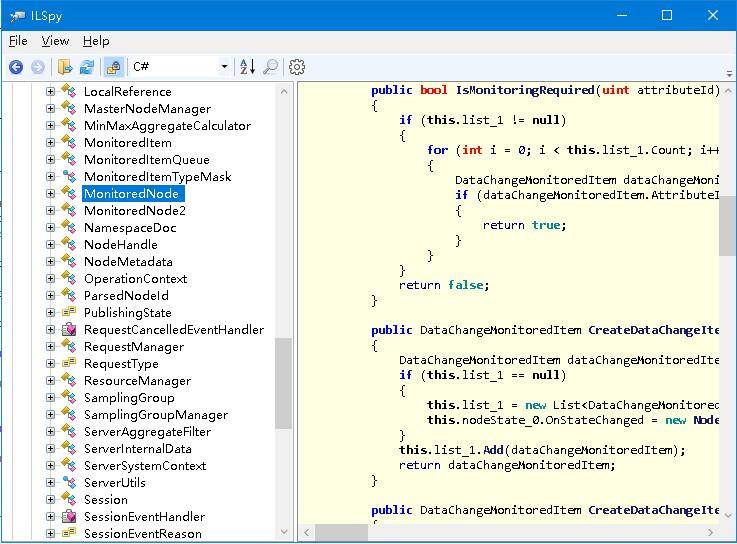Expand the MonitoredItem node
Image resolution: width=737 pixels, height=544 pixels.
coord(50,142)
